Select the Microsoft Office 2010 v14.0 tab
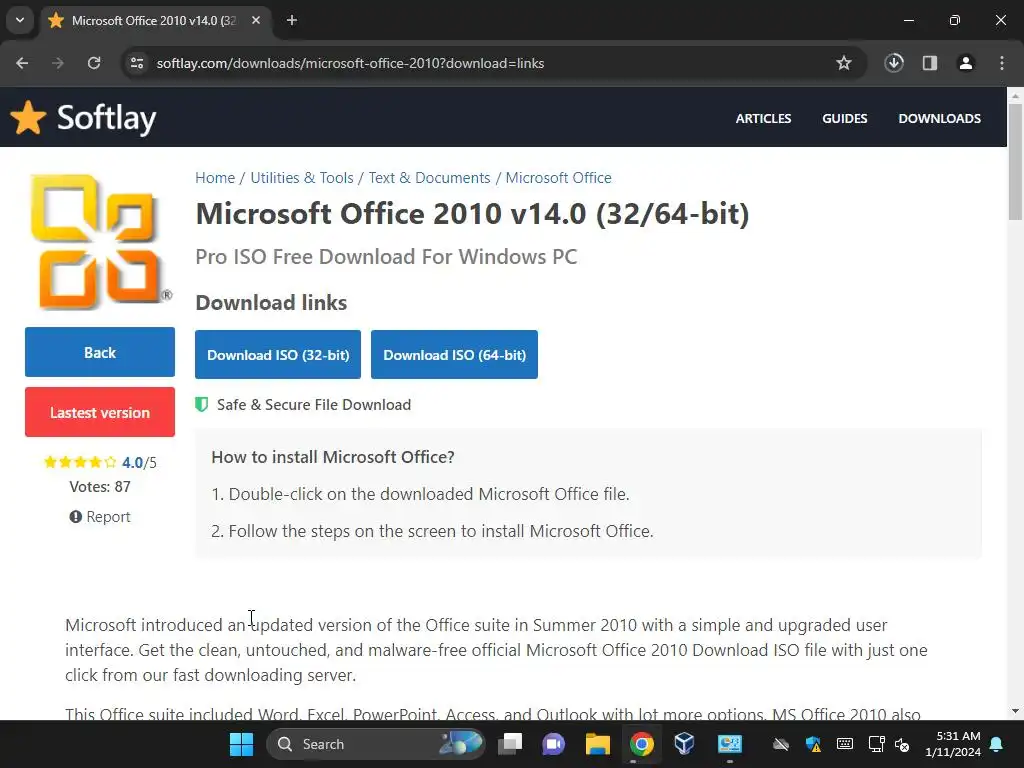 coord(155,20)
